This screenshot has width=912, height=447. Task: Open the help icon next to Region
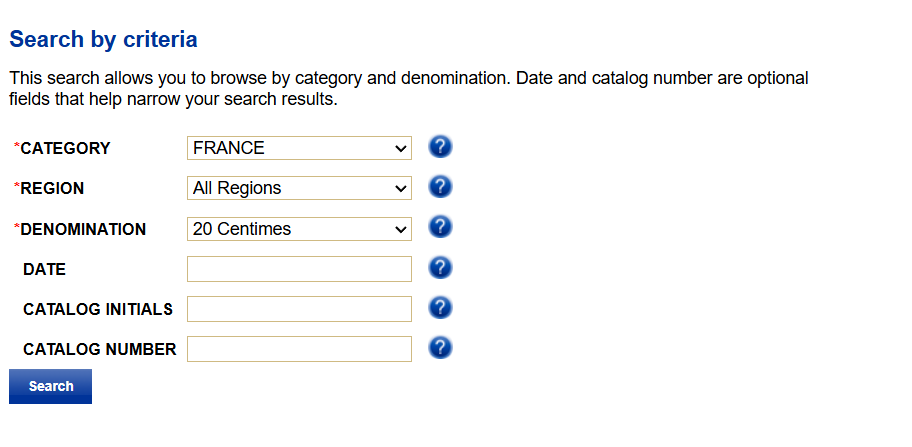click(440, 188)
